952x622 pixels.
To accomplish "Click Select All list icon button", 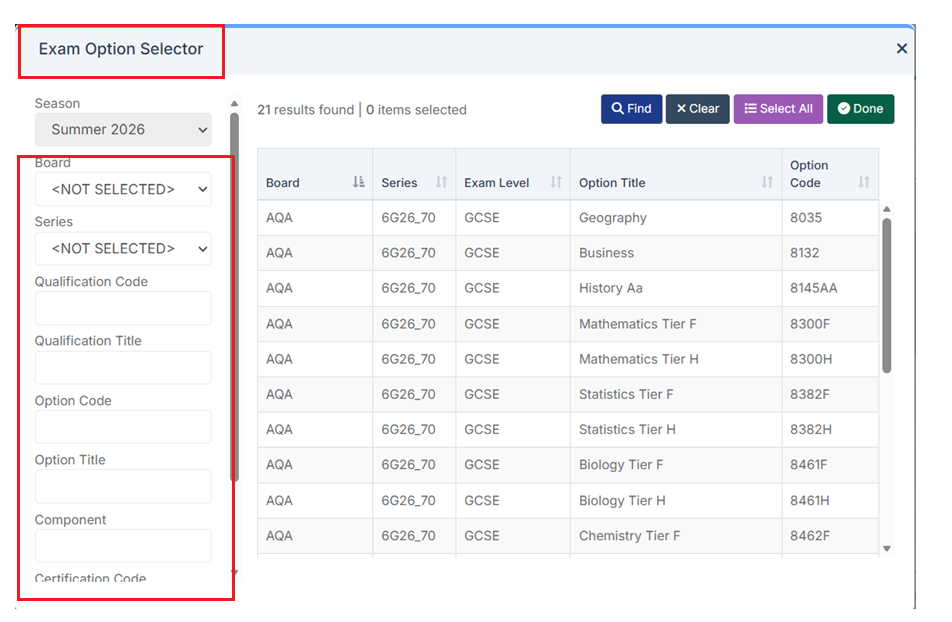I will coord(778,109).
